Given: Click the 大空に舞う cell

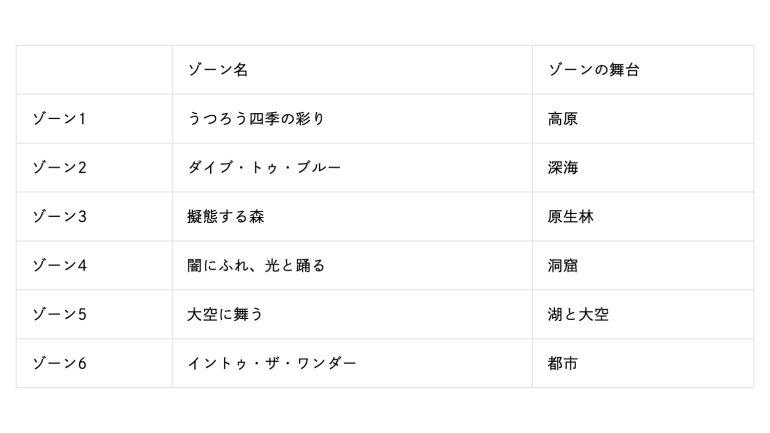Looking at the screenshot, I should [225, 315].
